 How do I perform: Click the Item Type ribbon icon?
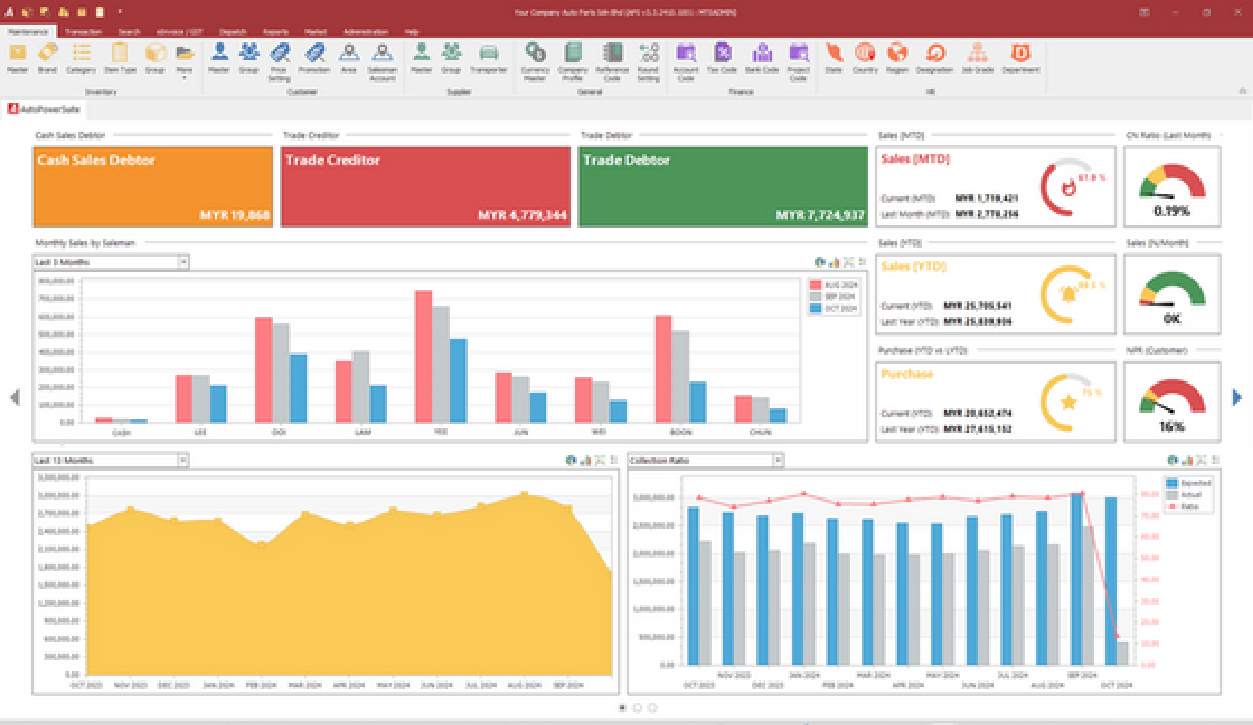click(x=120, y=56)
